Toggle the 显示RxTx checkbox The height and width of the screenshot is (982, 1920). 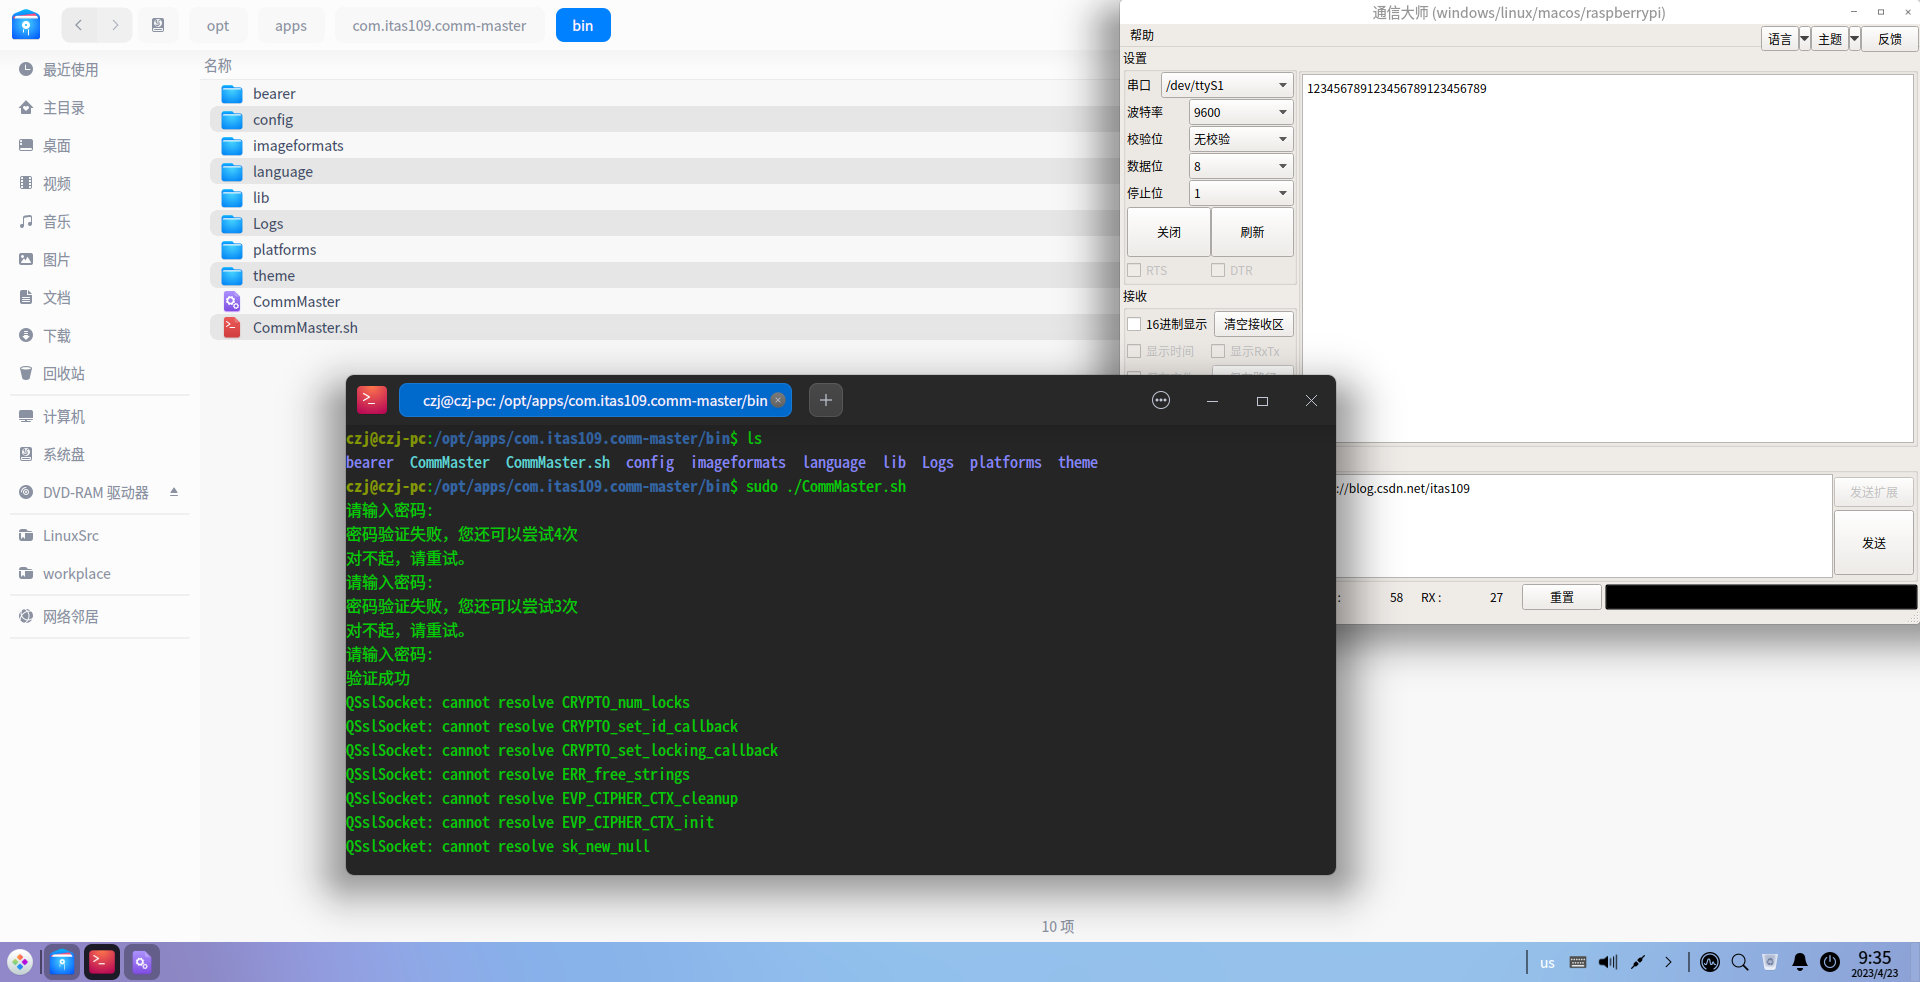point(1218,351)
